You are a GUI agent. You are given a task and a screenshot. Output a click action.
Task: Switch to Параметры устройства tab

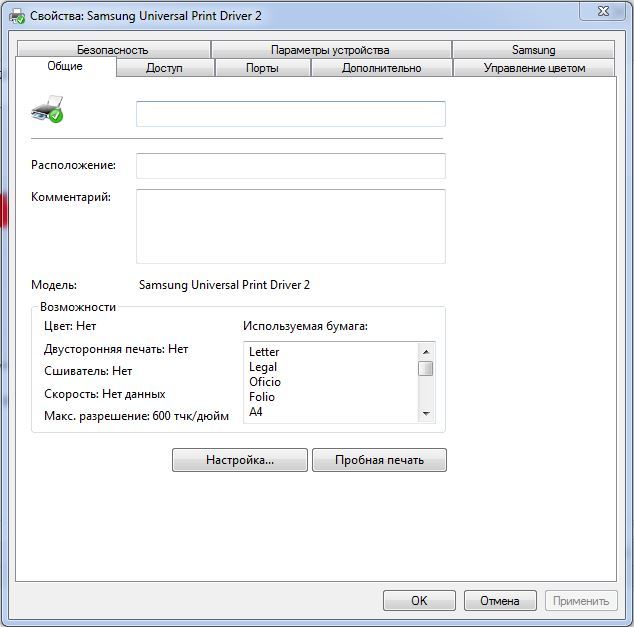pyautogui.click(x=330, y=49)
